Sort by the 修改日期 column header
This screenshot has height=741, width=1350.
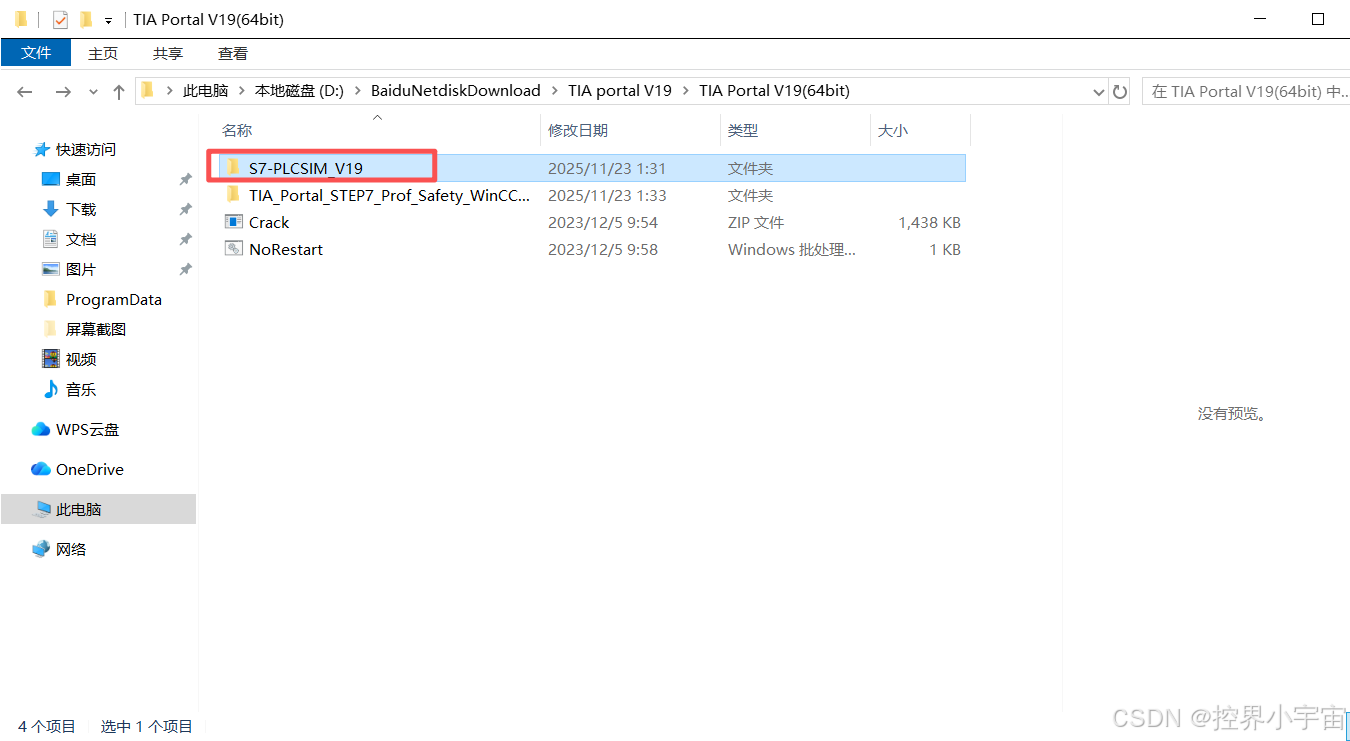click(x=578, y=130)
